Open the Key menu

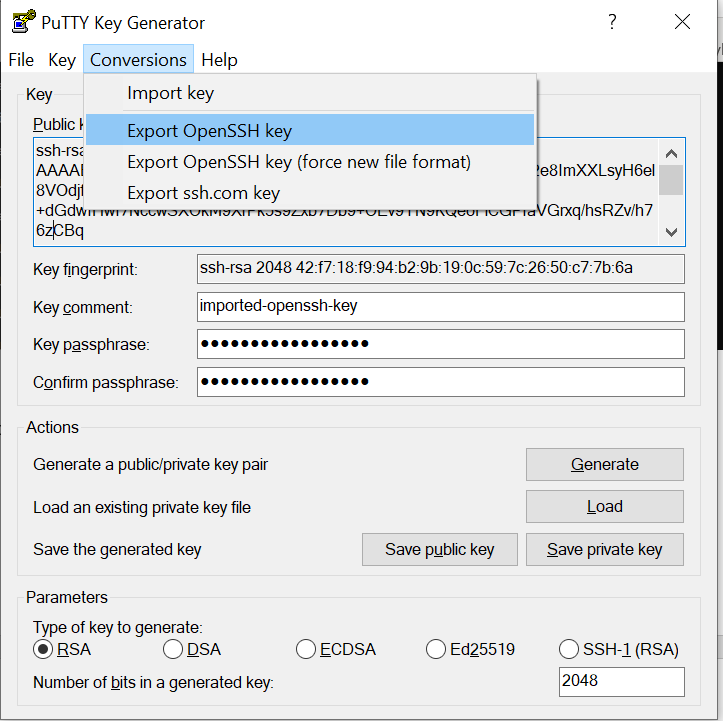(62, 60)
